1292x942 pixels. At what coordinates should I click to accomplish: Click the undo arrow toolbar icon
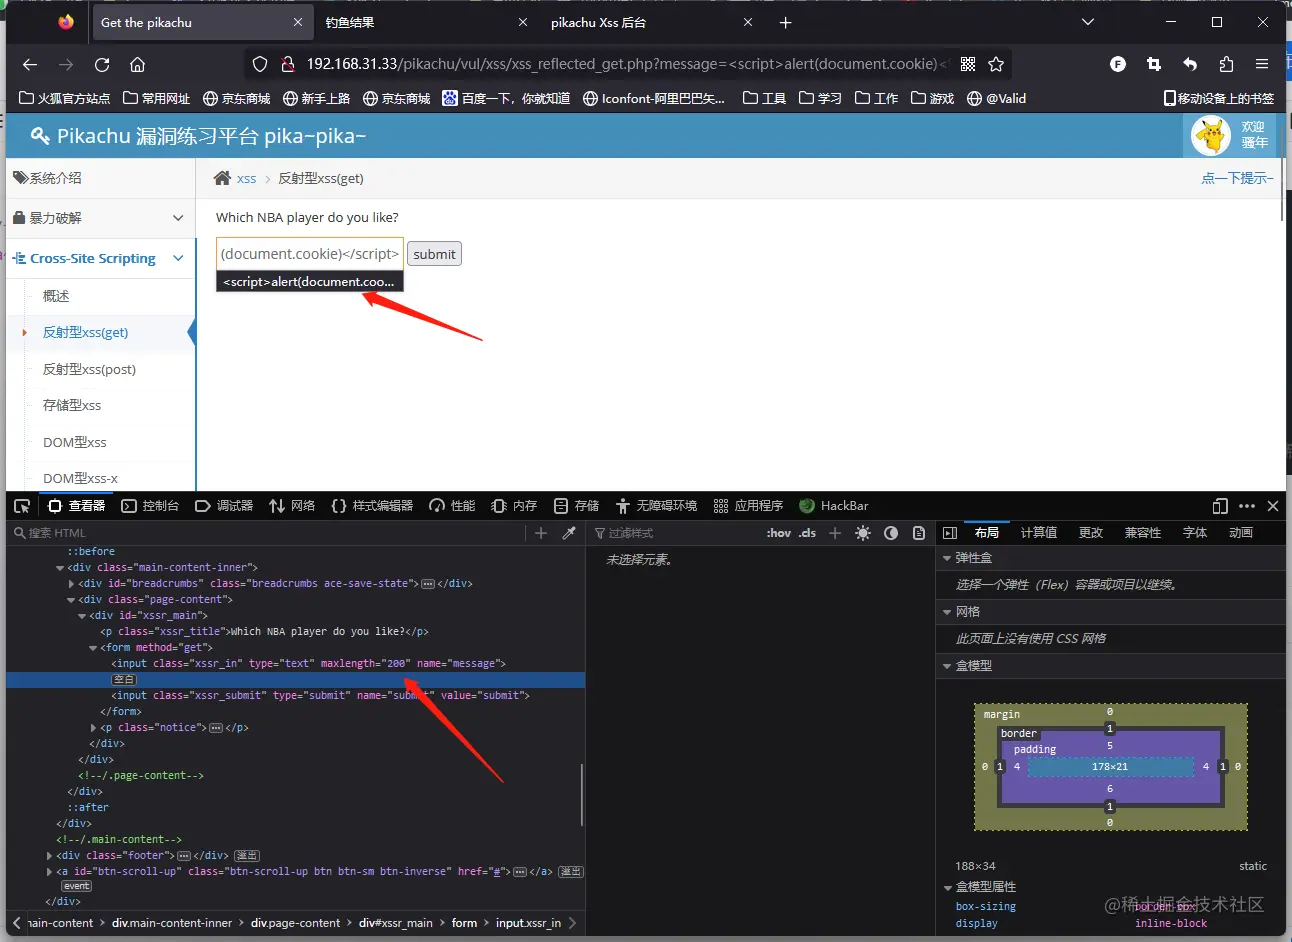1190,64
